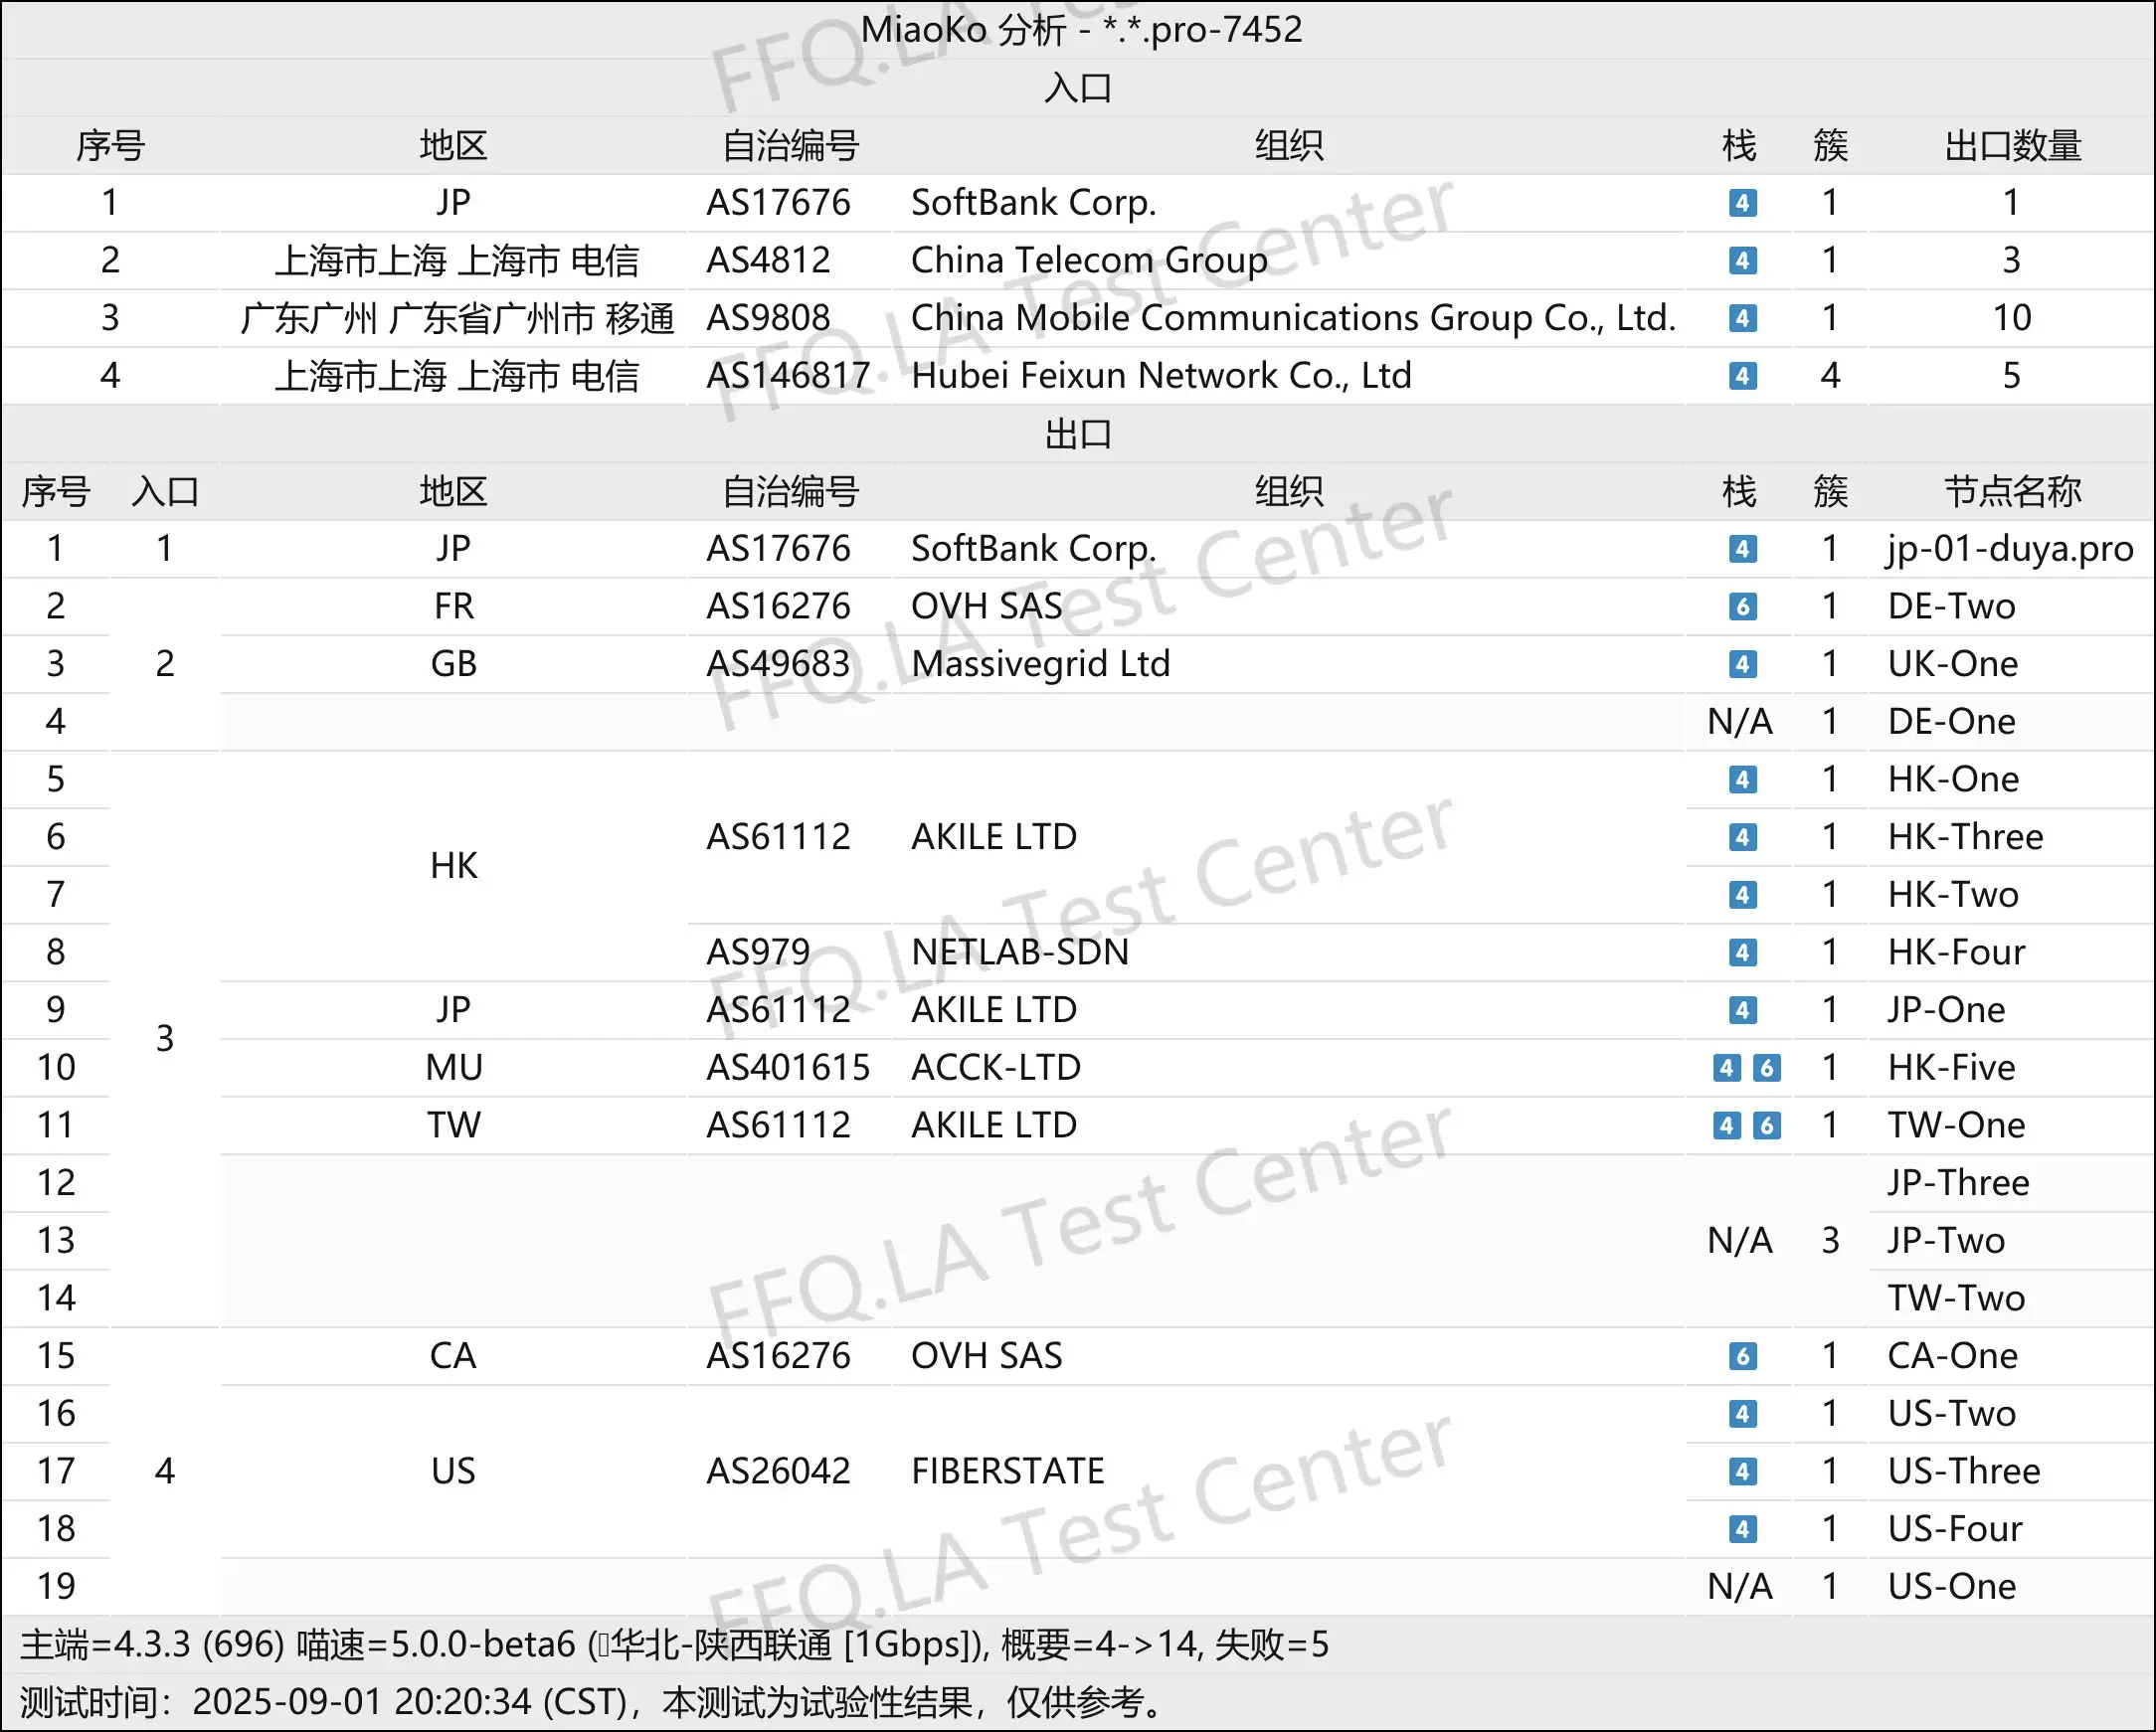Click AS9808 in the entry table
This screenshot has height=1732, width=2156.
click(x=768, y=318)
